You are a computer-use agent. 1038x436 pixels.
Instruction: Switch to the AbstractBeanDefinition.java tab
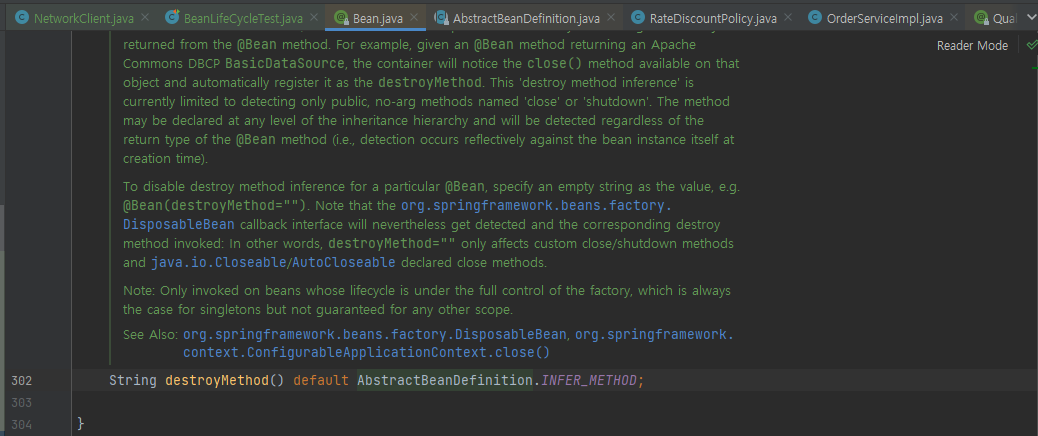pyautogui.click(x=526, y=18)
